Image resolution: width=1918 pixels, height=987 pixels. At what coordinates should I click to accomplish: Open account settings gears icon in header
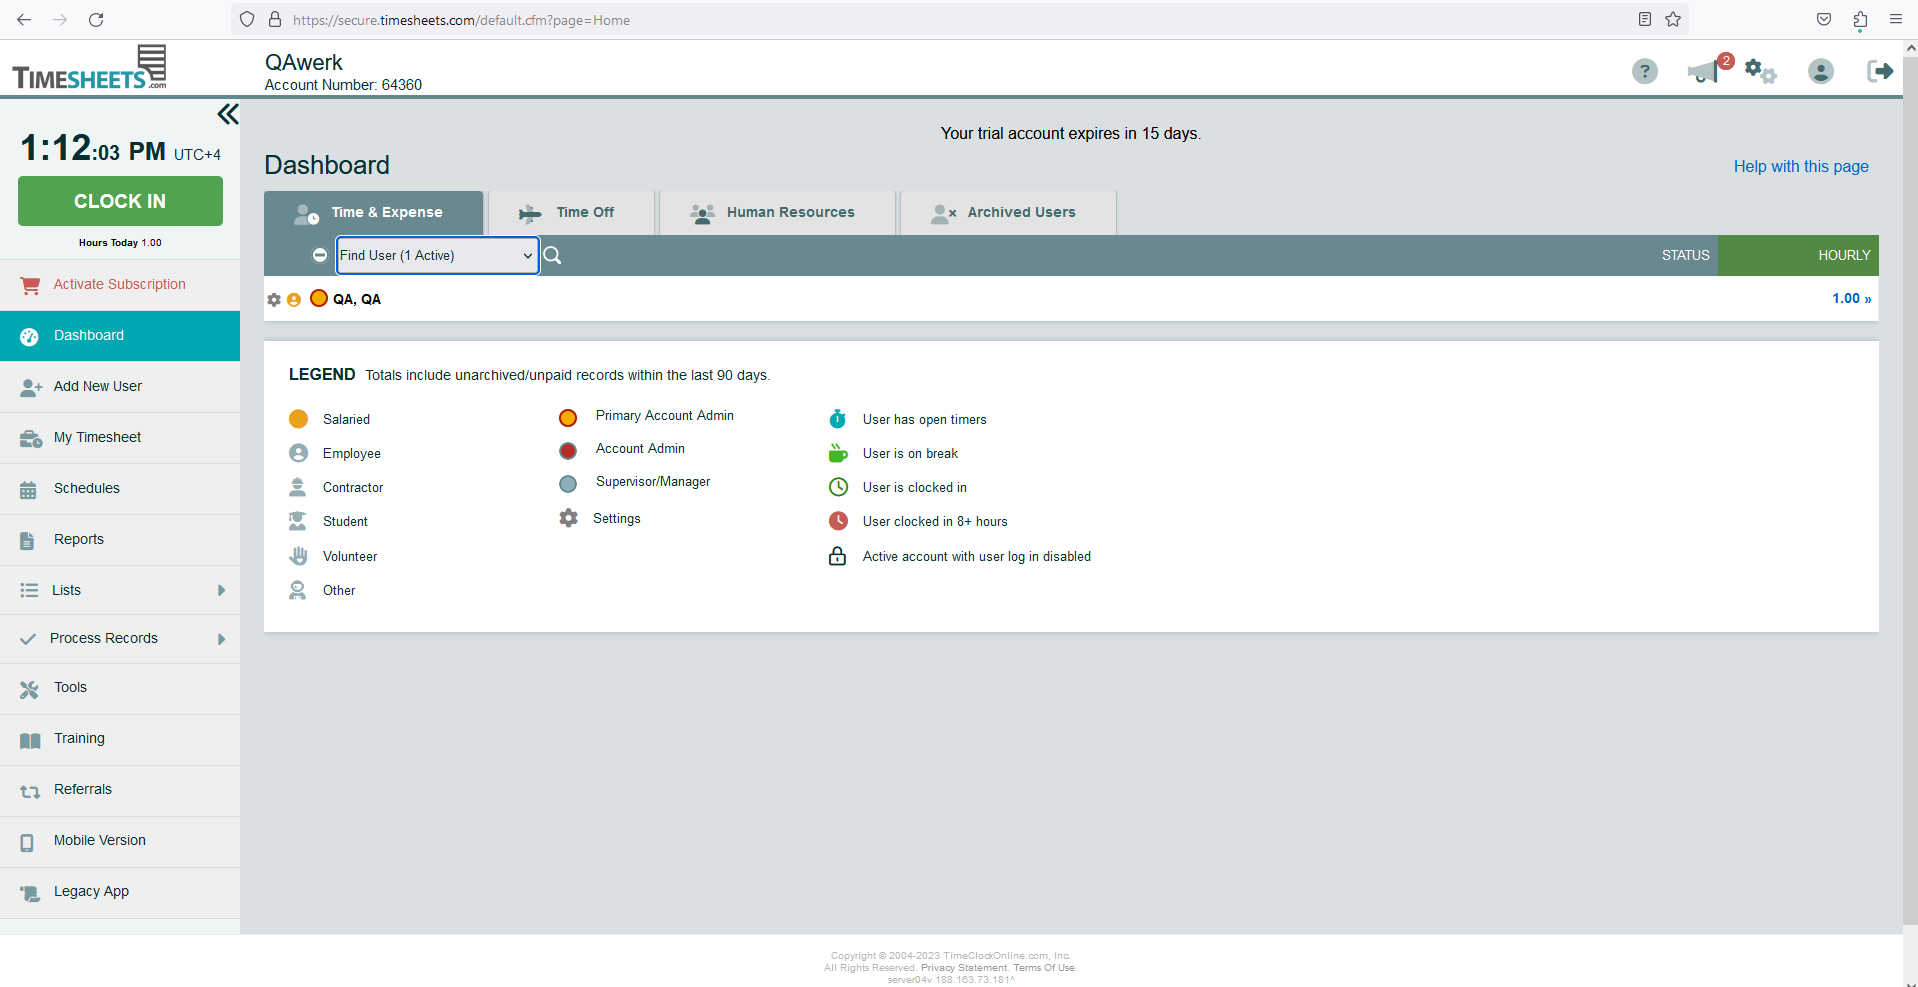1760,71
